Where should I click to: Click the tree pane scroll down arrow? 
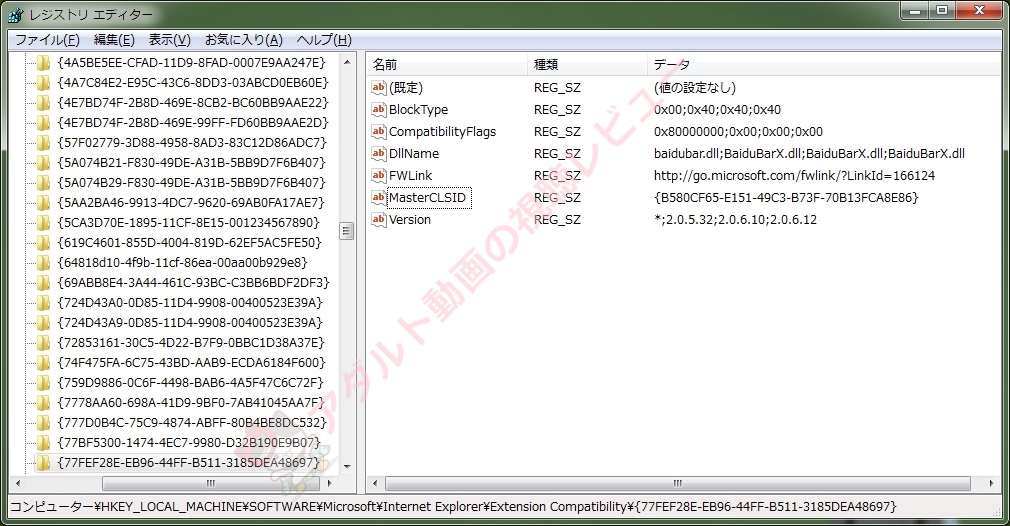(347, 466)
